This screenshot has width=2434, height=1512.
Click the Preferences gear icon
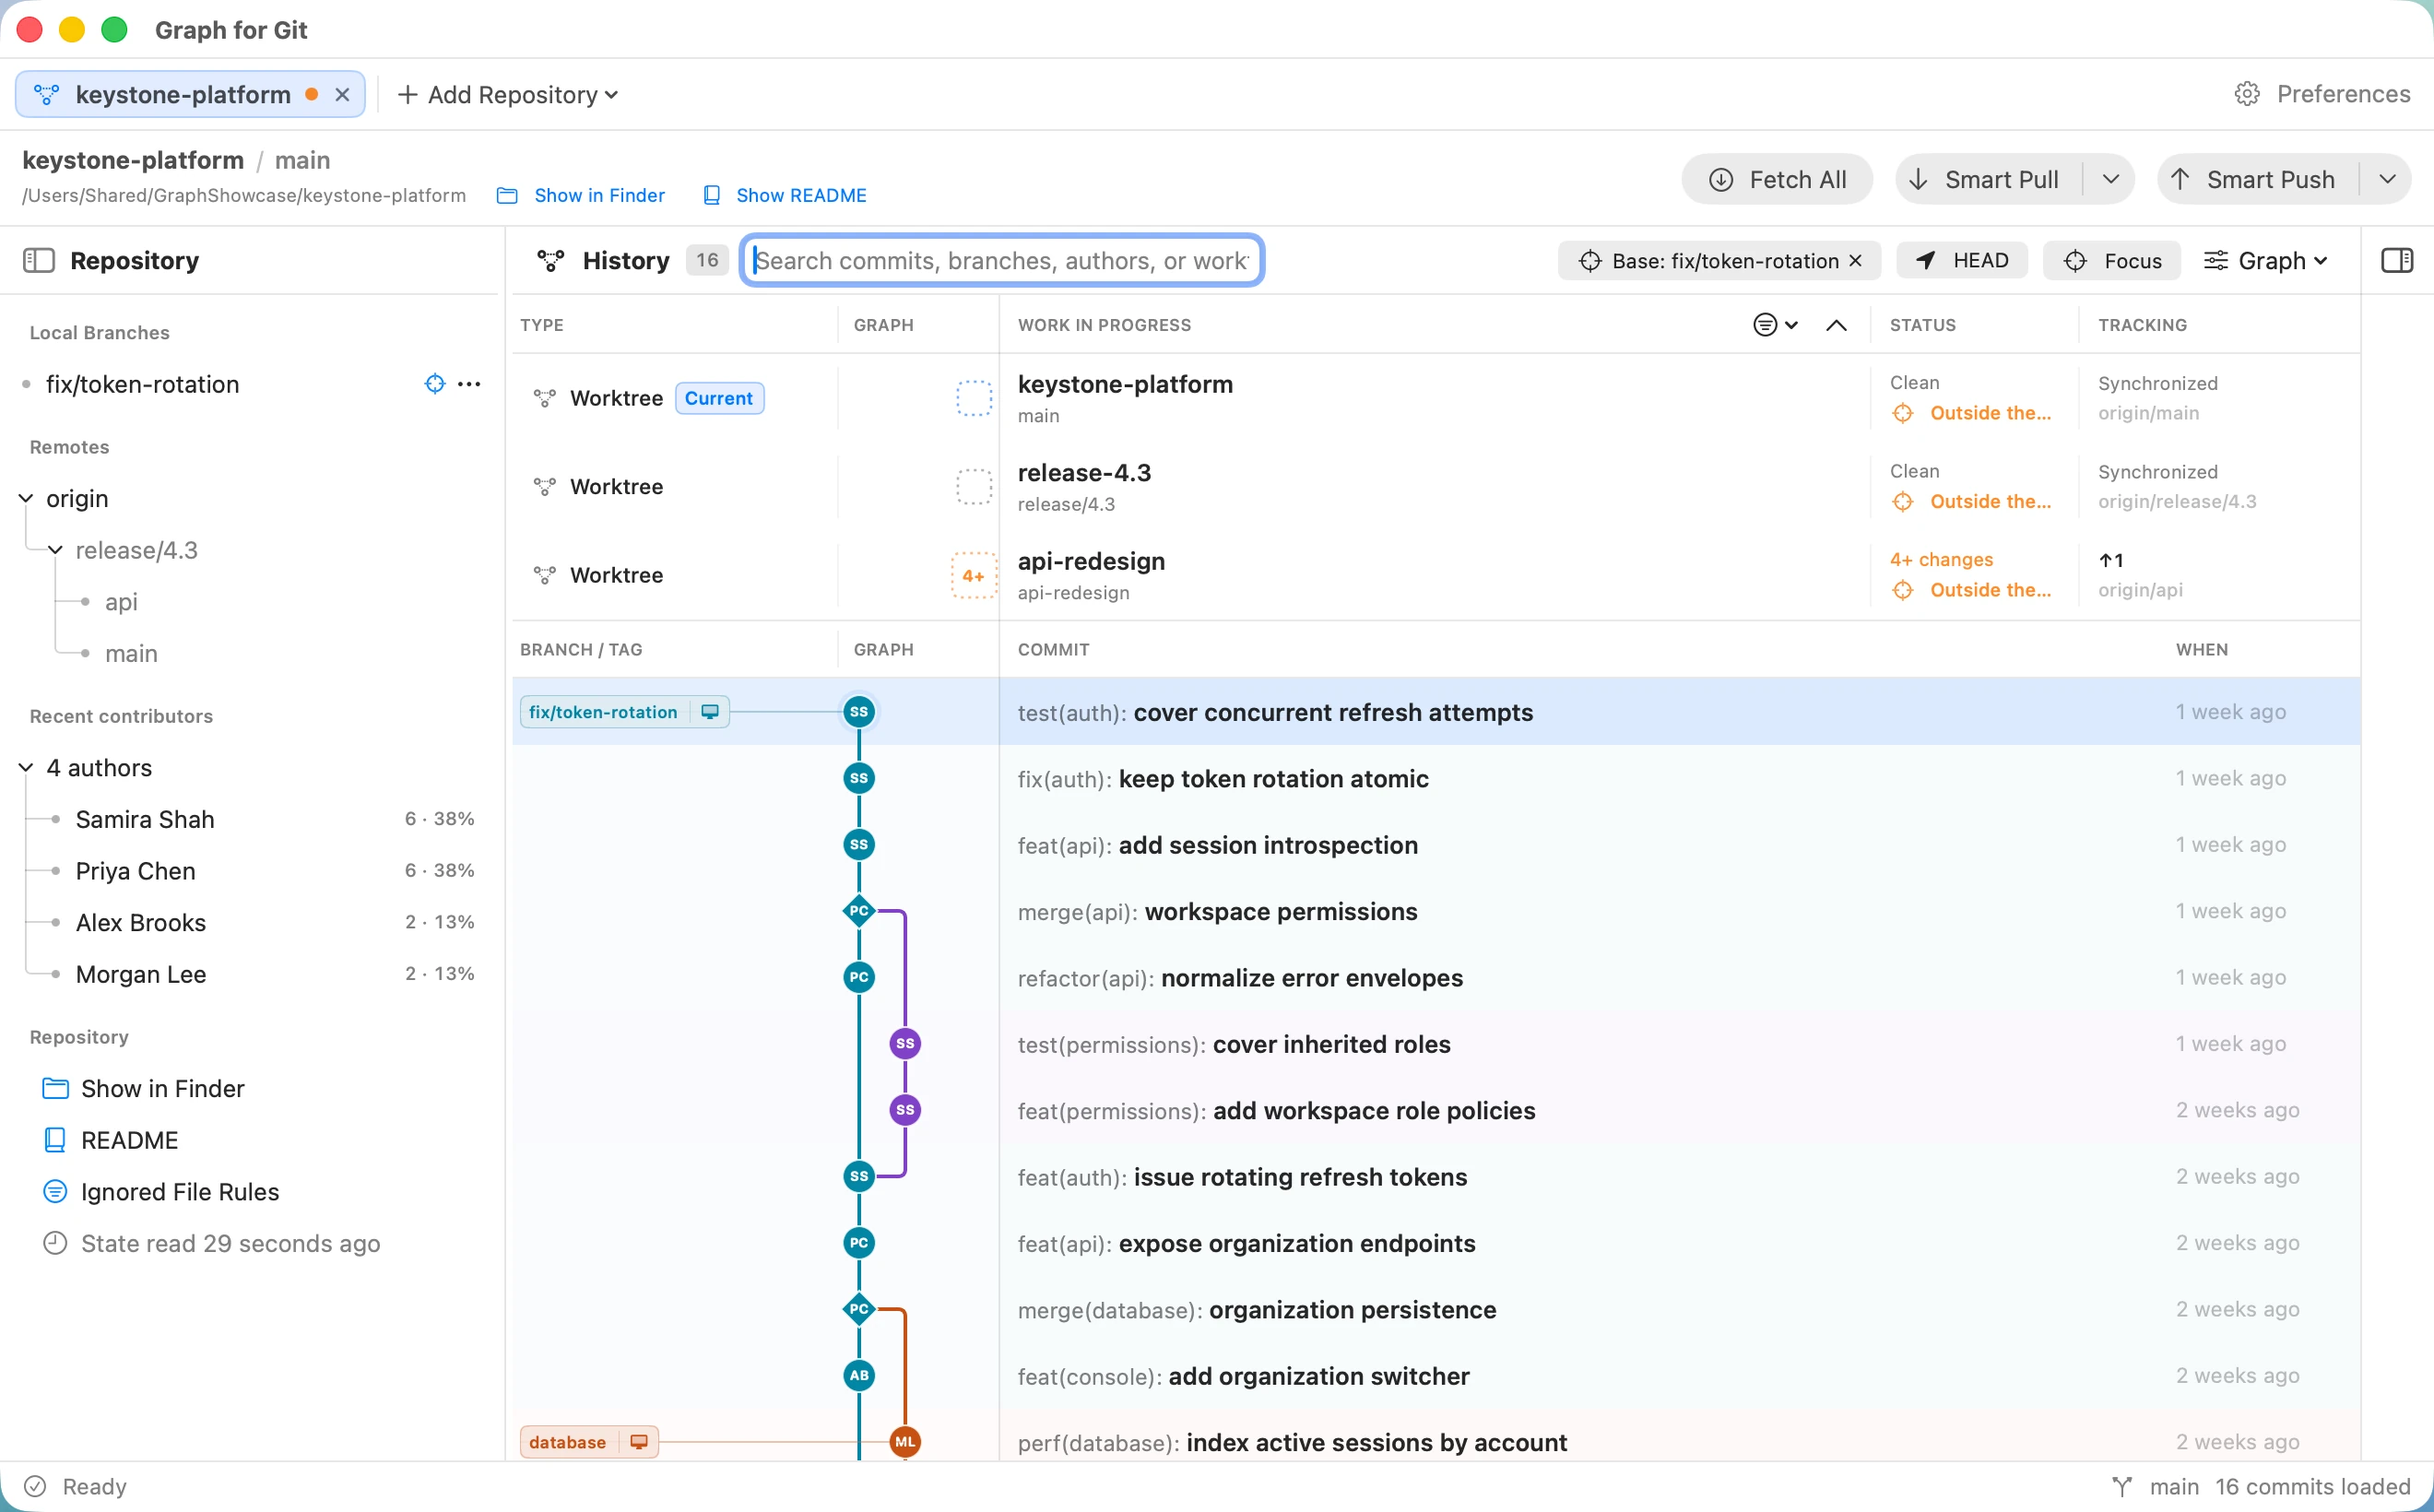click(x=2247, y=94)
